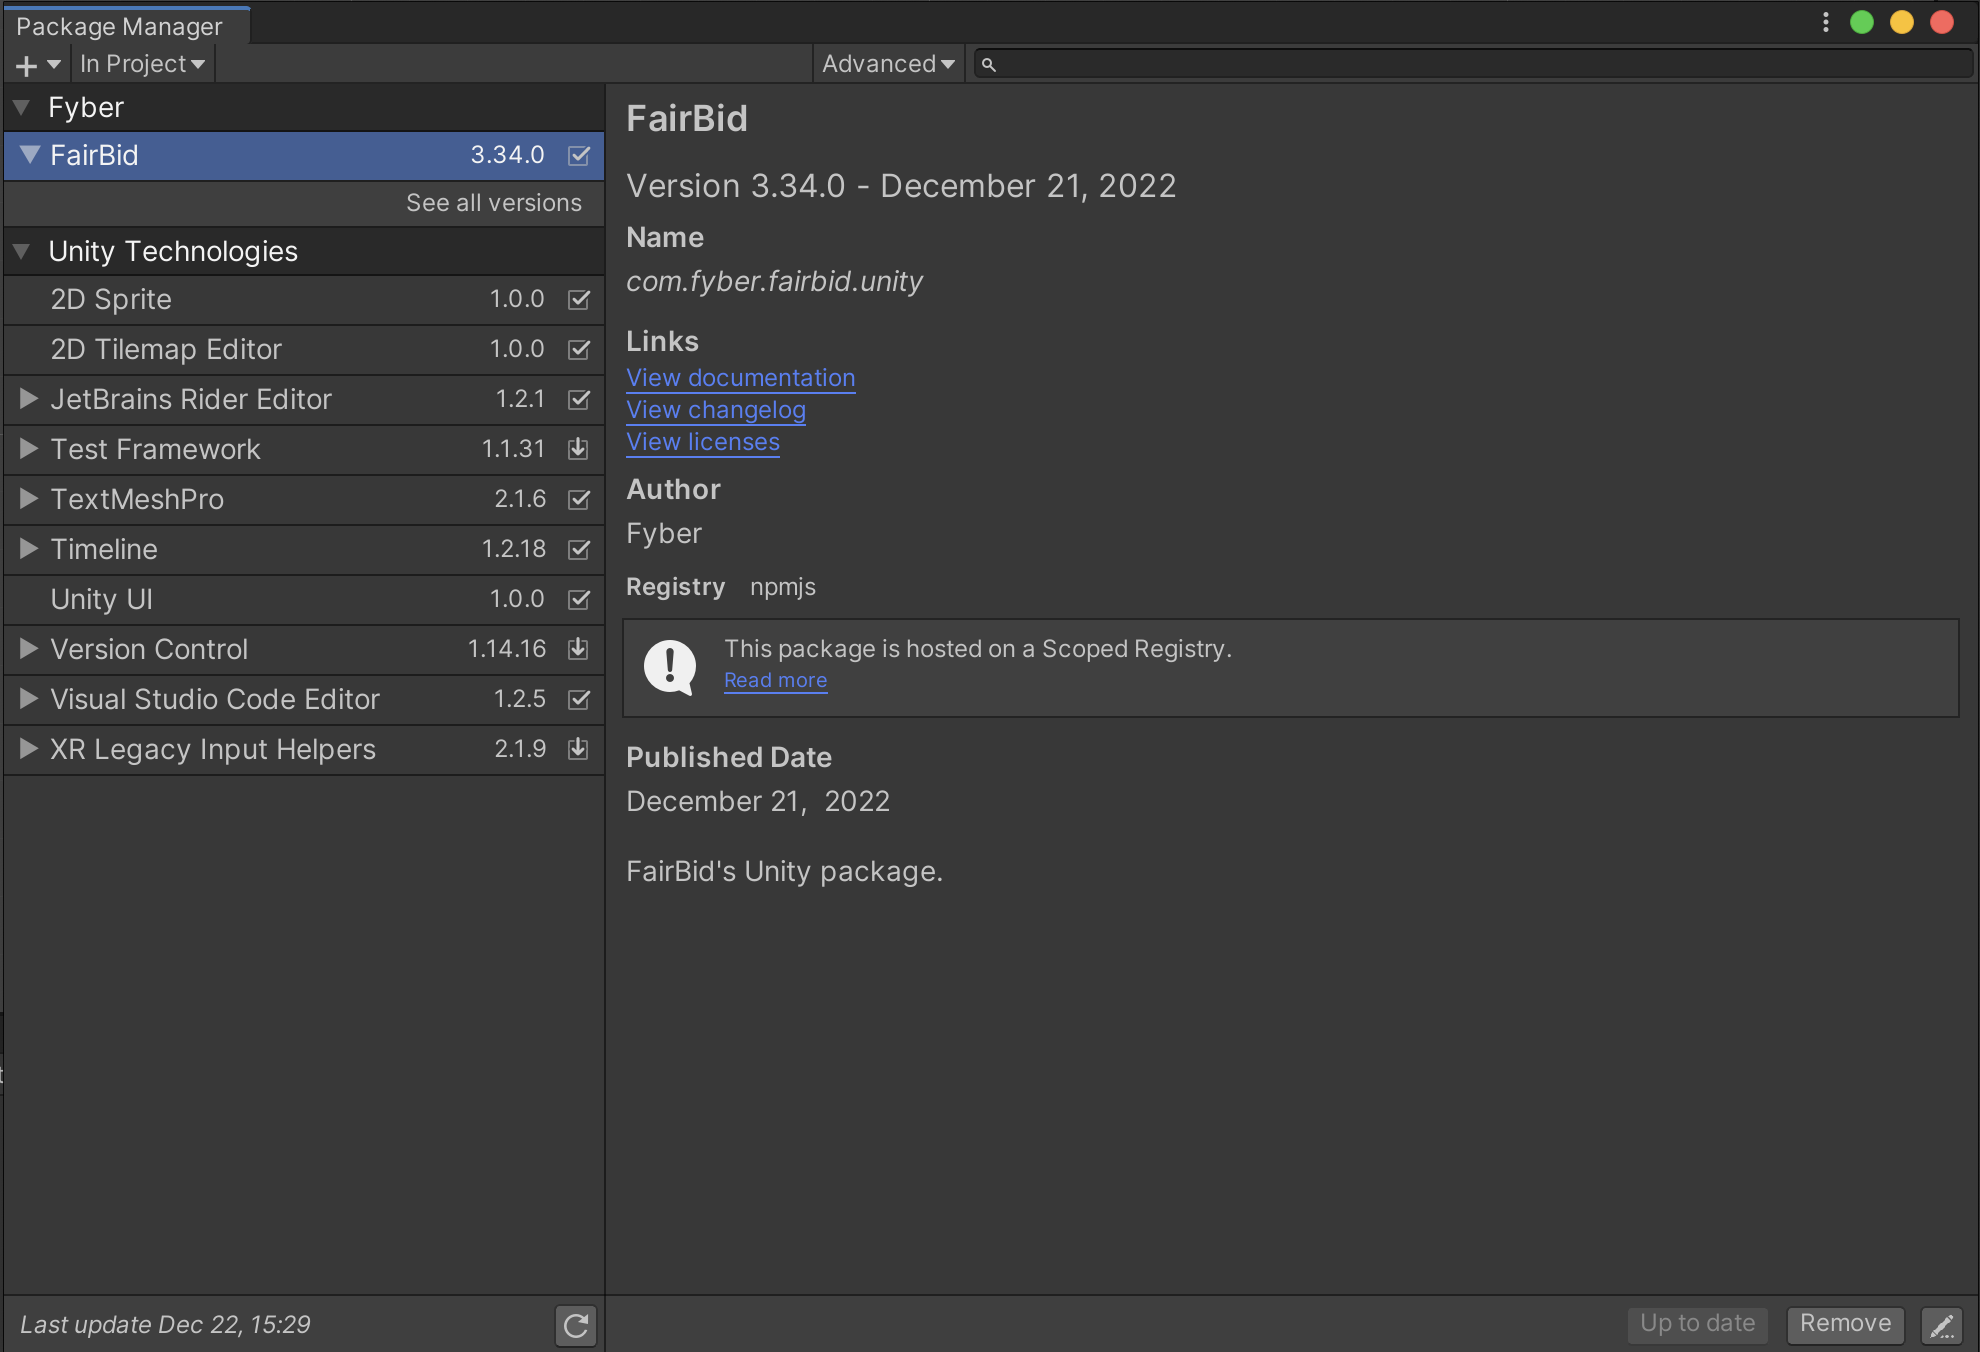
Task: Open the add package plus menu
Action: coord(38,65)
